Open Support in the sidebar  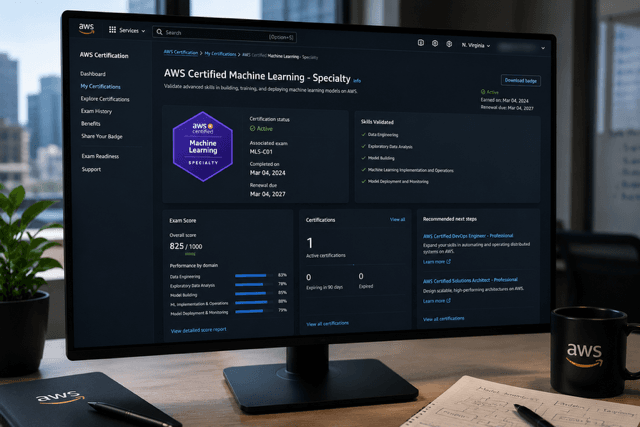91,169
